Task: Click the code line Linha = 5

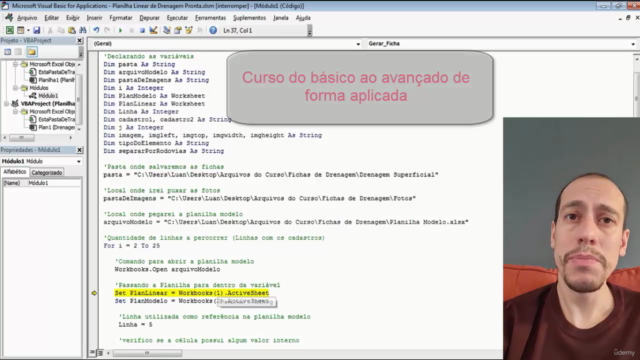Action: (136, 324)
